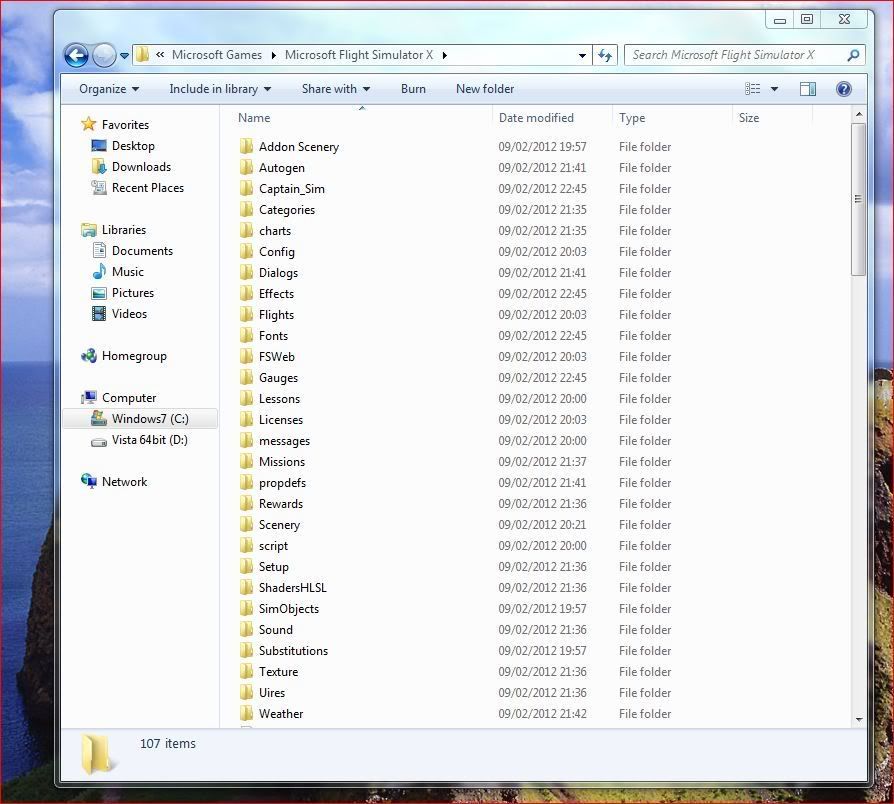This screenshot has width=894, height=804.
Task: Select Favorites star in navigation pane
Action: point(88,124)
